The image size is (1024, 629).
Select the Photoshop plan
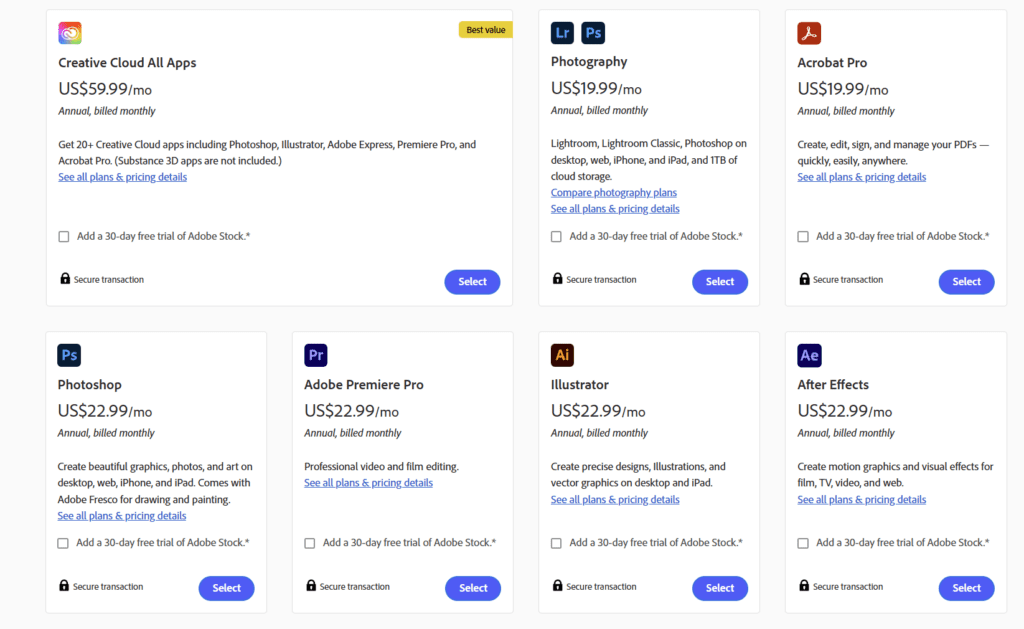click(x=227, y=588)
